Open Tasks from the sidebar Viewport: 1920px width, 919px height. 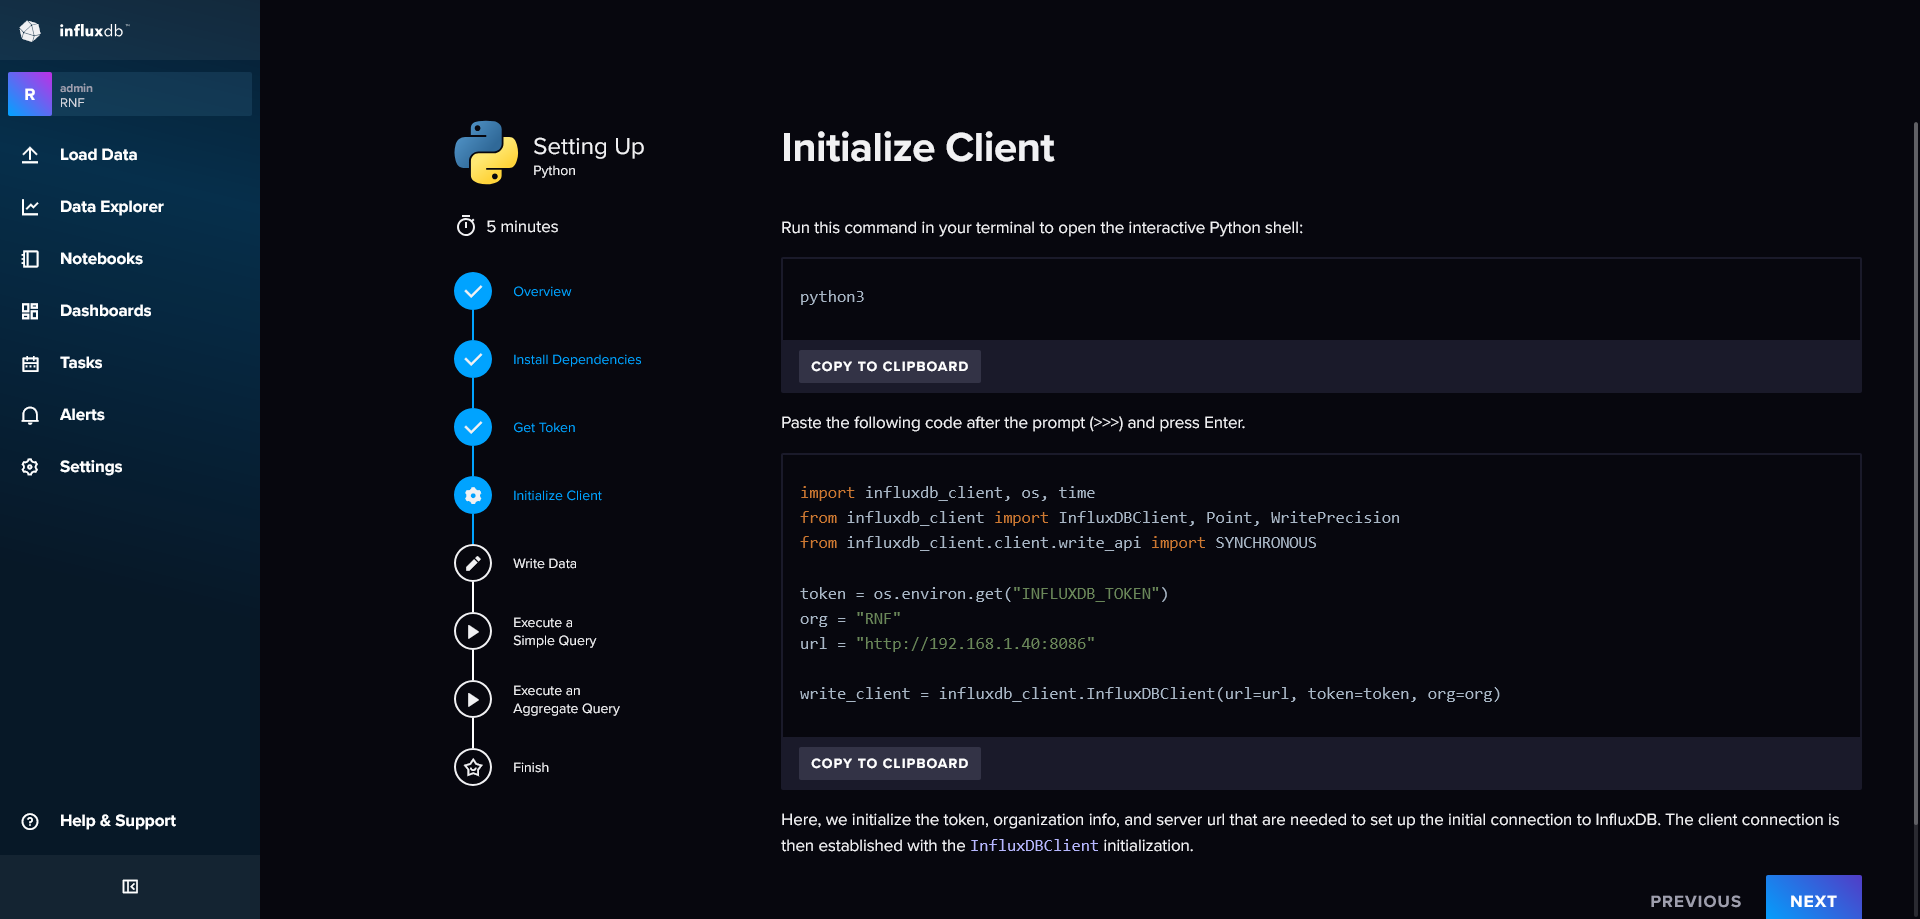pos(81,363)
